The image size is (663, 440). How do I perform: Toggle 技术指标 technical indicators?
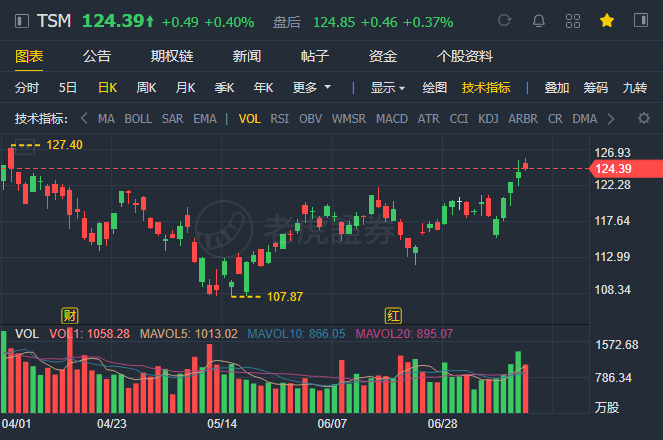click(x=486, y=88)
